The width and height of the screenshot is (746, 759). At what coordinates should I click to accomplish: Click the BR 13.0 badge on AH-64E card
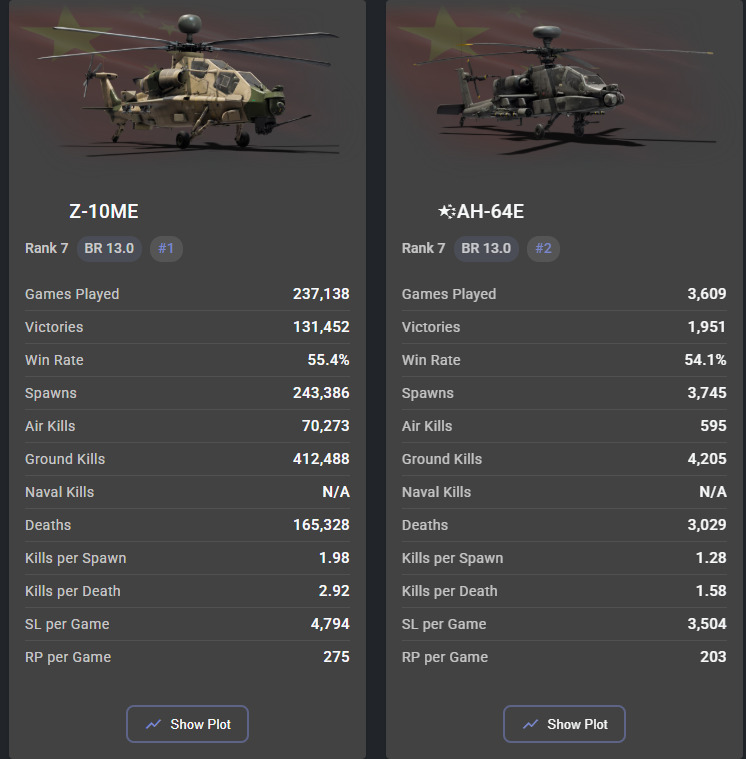pyautogui.click(x=486, y=248)
